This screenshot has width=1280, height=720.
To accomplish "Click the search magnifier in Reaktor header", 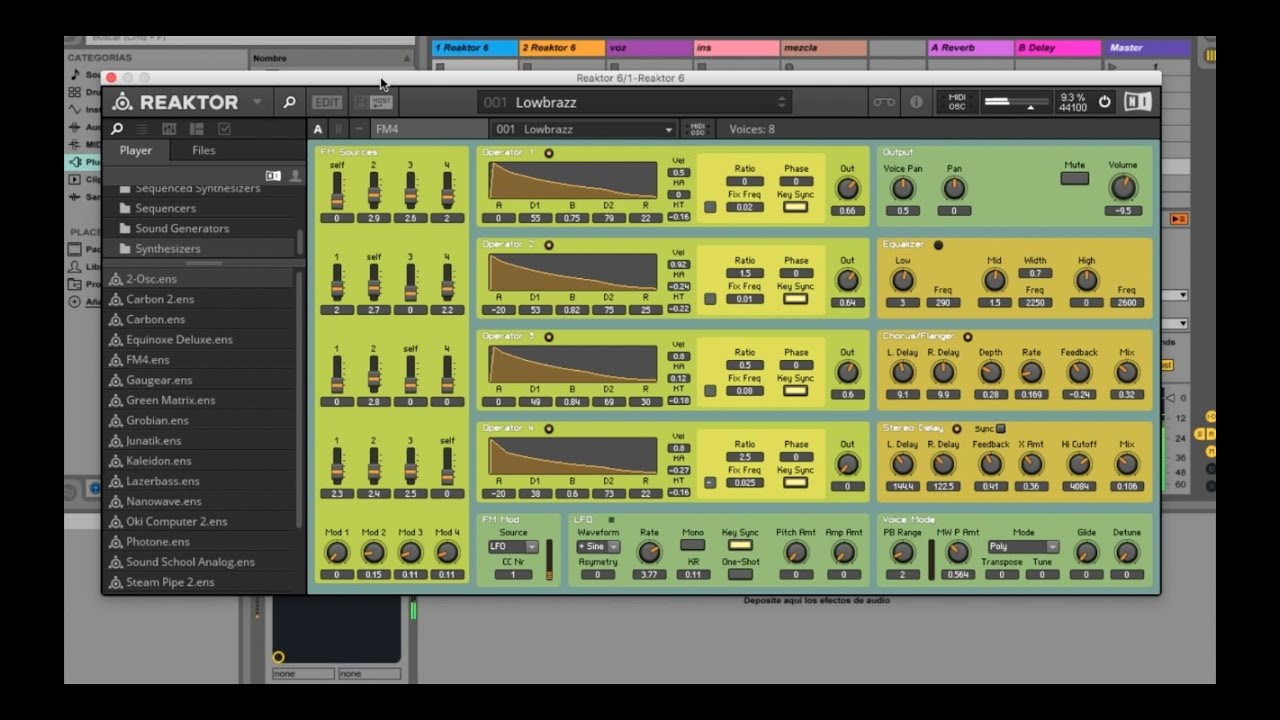I will click(289, 102).
